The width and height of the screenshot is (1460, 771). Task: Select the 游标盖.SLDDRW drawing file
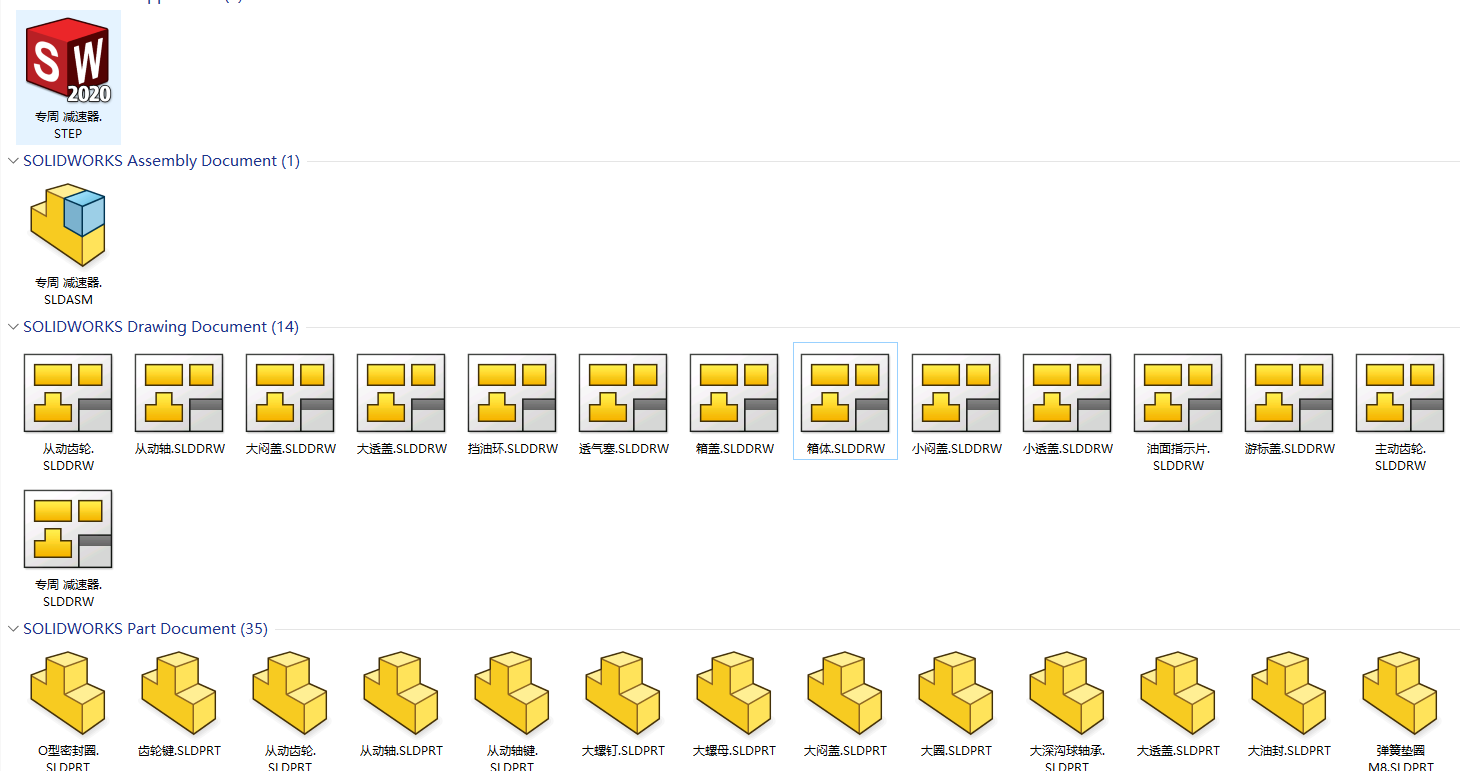pyautogui.click(x=1289, y=404)
